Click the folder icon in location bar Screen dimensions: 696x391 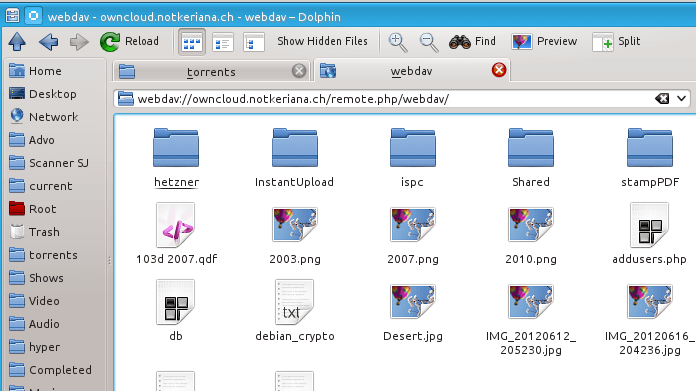point(126,99)
